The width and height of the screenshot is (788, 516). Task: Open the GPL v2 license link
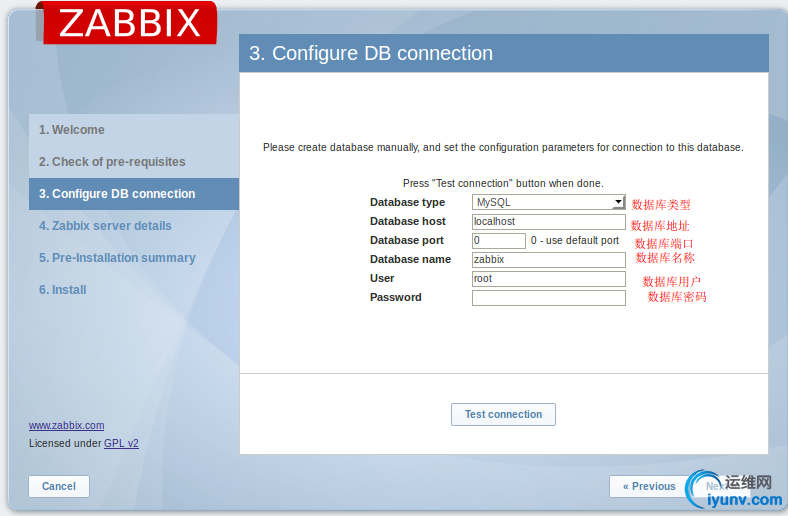click(x=121, y=443)
